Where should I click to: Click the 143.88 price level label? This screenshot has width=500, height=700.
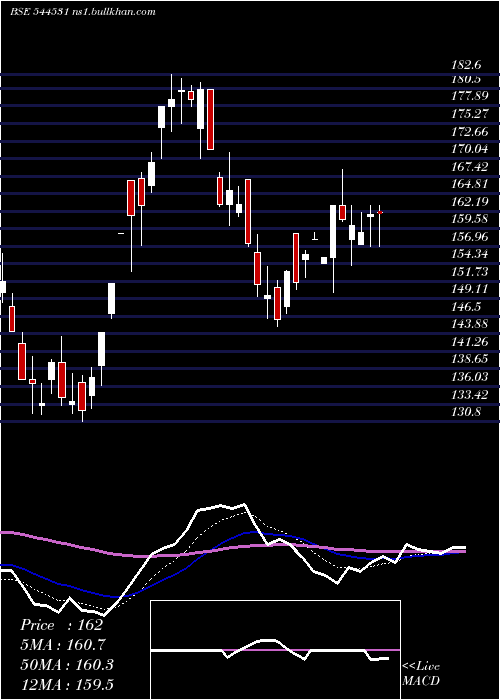[470, 324]
